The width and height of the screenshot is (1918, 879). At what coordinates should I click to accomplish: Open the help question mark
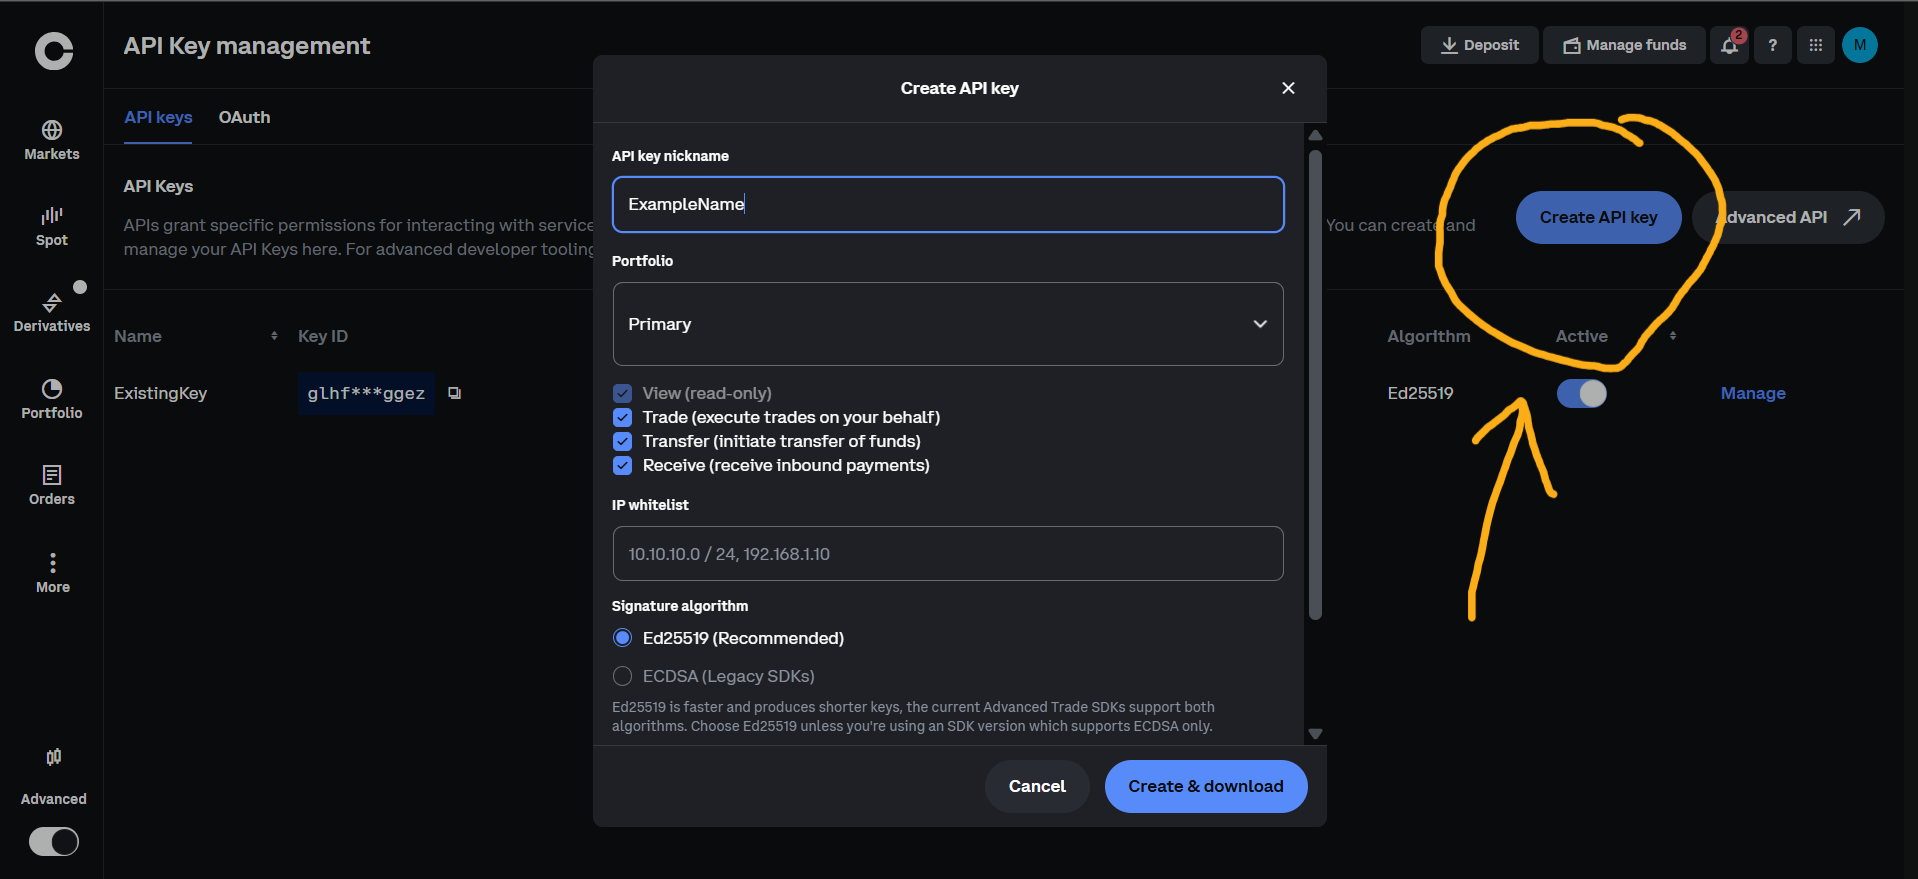1773,45
